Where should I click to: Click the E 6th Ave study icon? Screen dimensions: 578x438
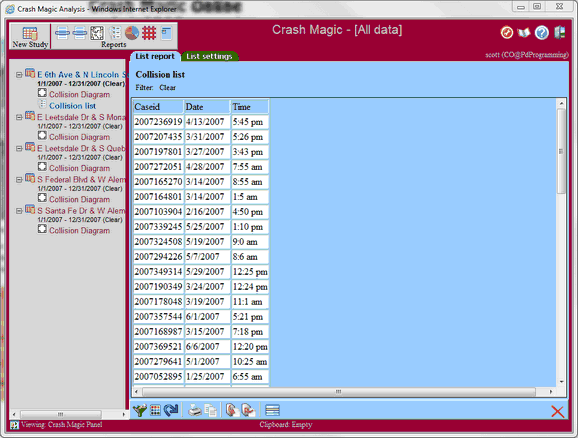(x=30, y=73)
